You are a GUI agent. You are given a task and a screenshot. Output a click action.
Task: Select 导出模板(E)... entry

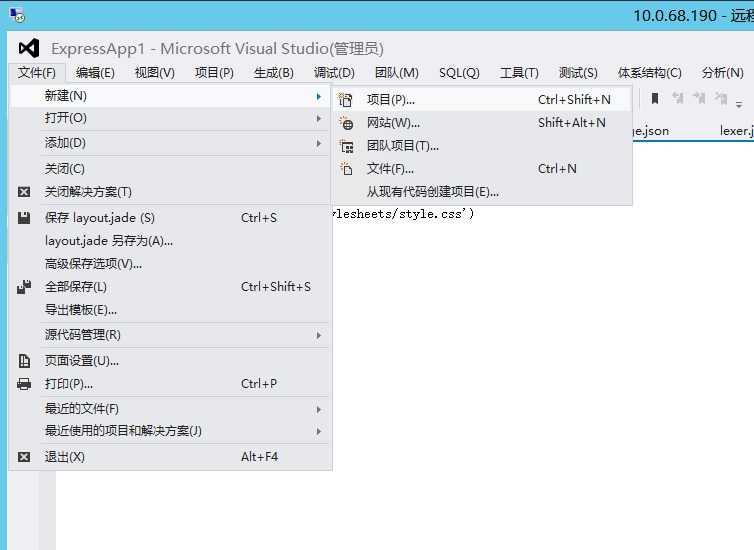pos(171,310)
